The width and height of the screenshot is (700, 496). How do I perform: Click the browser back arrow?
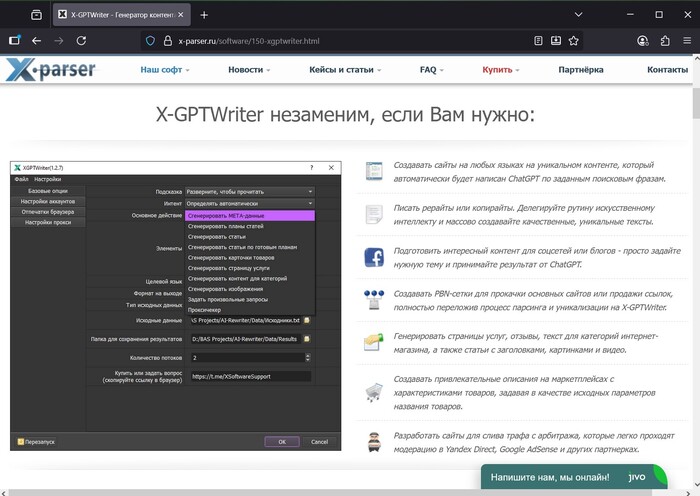pos(37,41)
